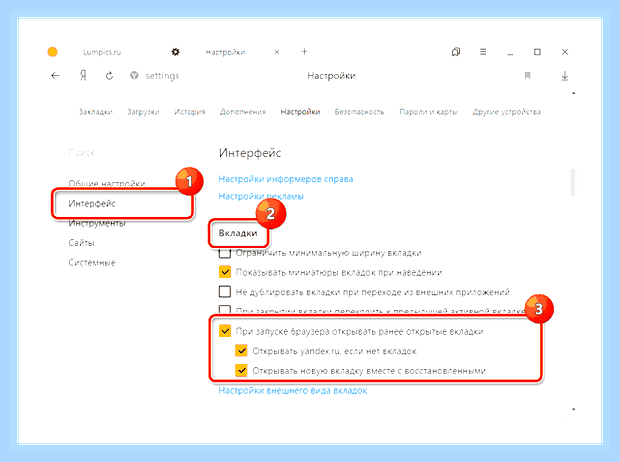
Task: Uncheck Открывать новую вкладку вместе с восстановленными
Action: (x=241, y=371)
